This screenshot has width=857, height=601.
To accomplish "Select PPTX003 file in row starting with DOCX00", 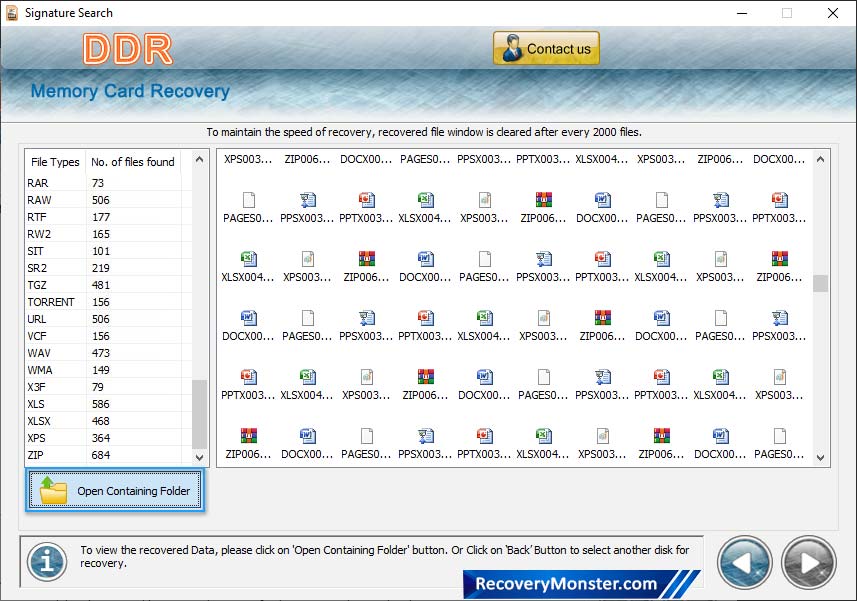I will pos(425,326).
